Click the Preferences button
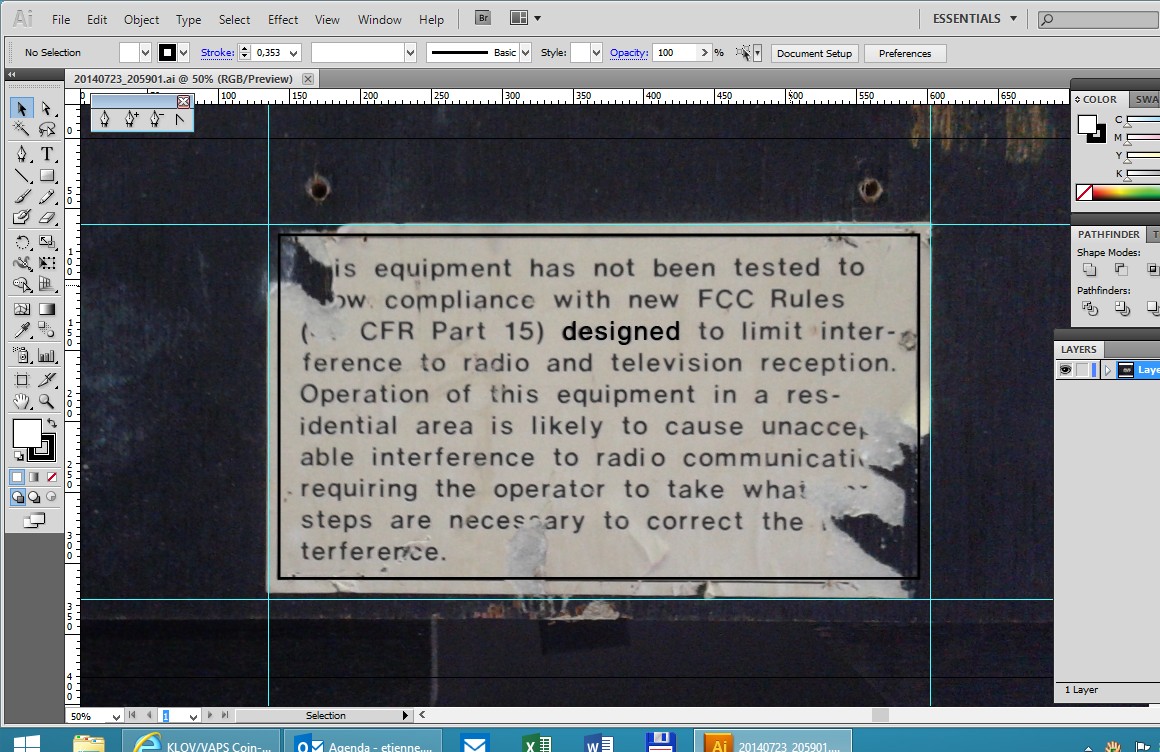The height and width of the screenshot is (752, 1160). (x=905, y=53)
